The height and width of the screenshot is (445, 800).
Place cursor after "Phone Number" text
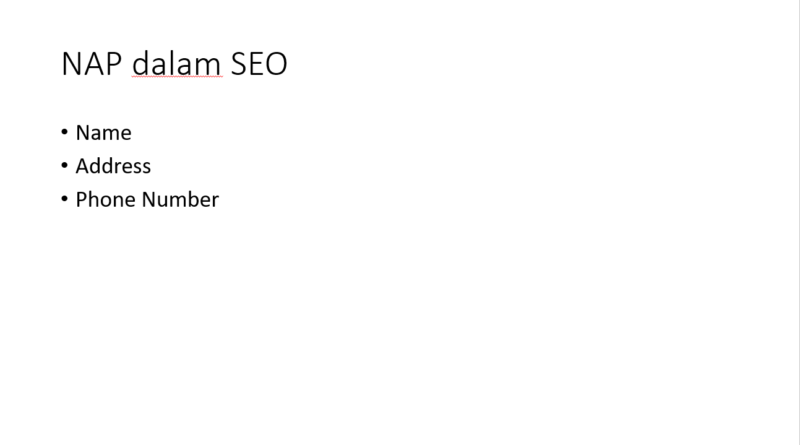[220, 199]
